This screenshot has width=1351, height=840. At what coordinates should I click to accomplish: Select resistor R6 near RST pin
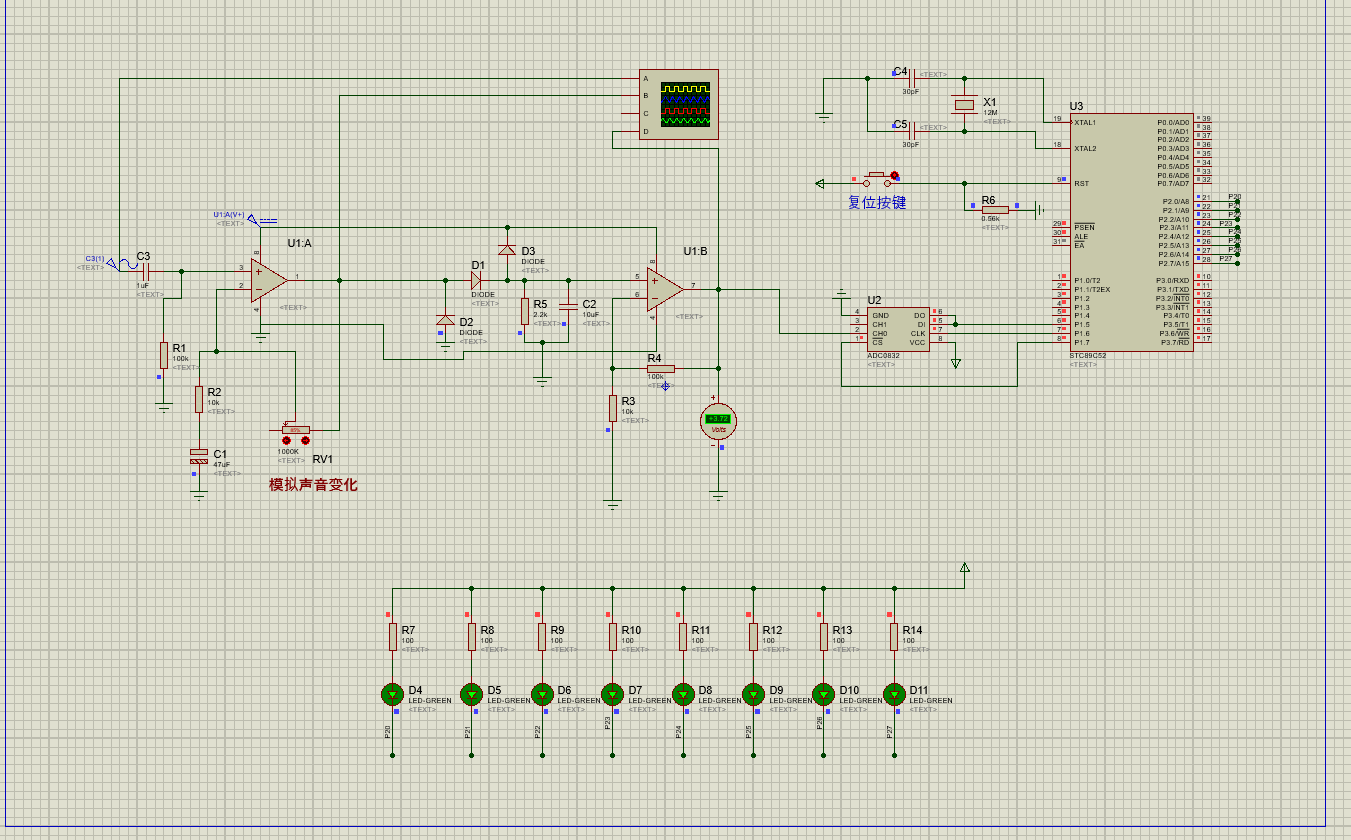coord(995,209)
